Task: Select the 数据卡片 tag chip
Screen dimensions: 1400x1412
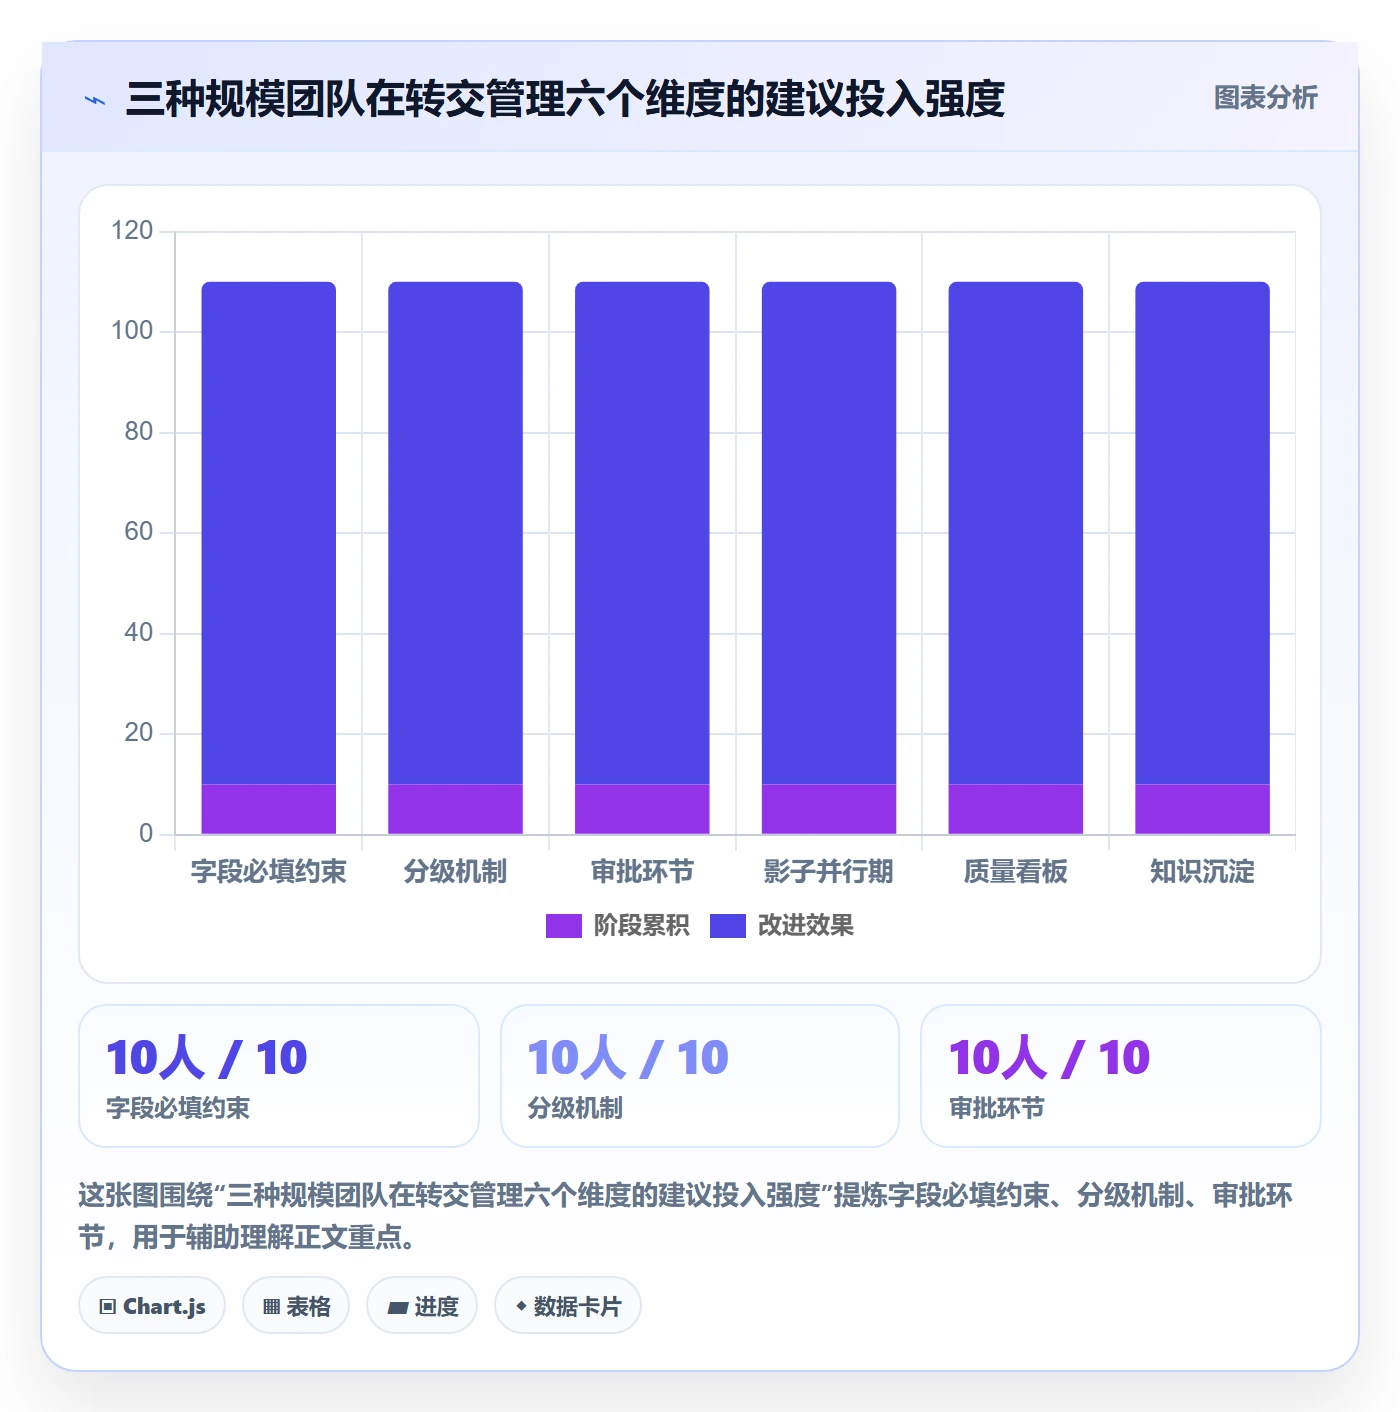Action: (568, 1306)
